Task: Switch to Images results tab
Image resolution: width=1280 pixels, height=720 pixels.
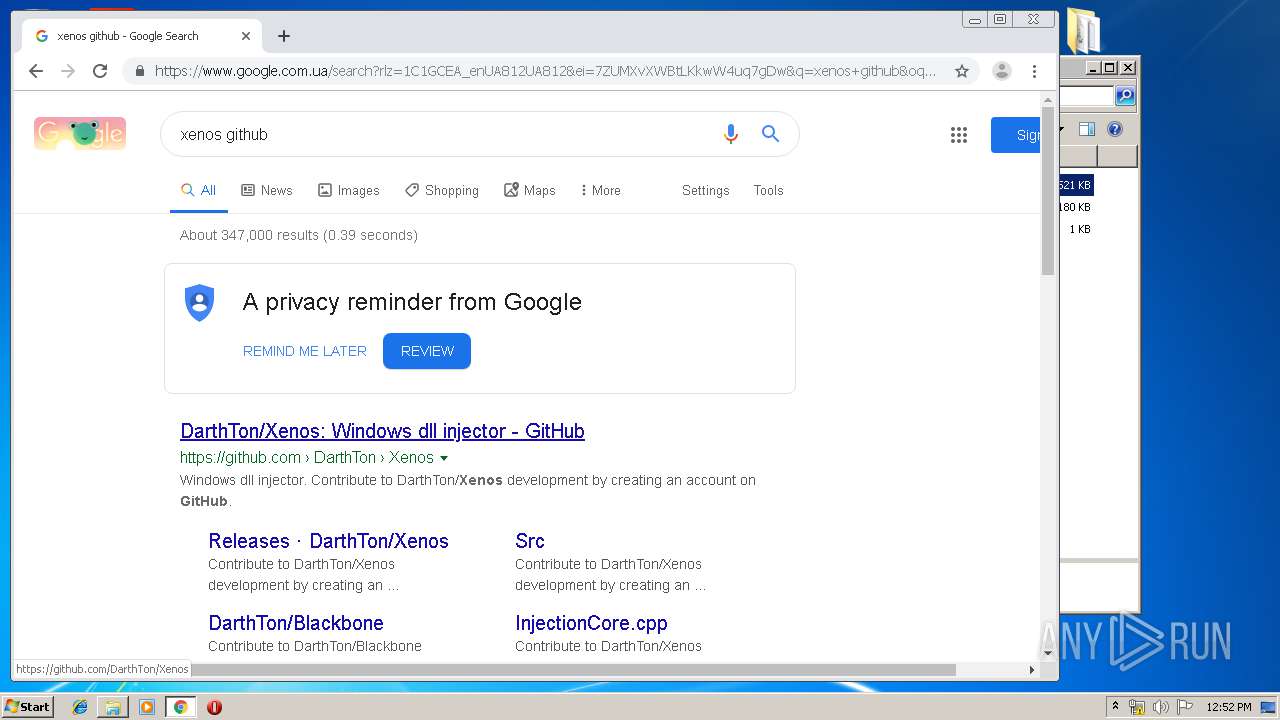Action: [349, 190]
